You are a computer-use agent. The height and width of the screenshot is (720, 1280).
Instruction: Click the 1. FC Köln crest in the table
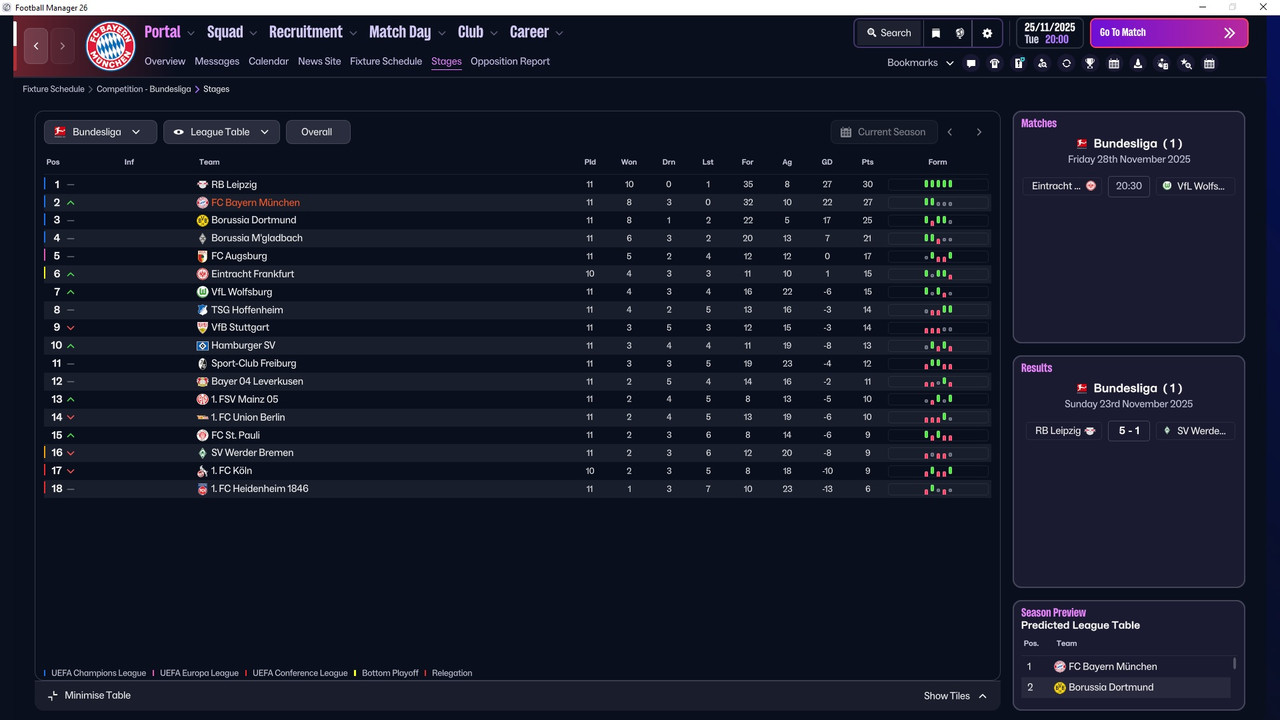pos(202,471)
